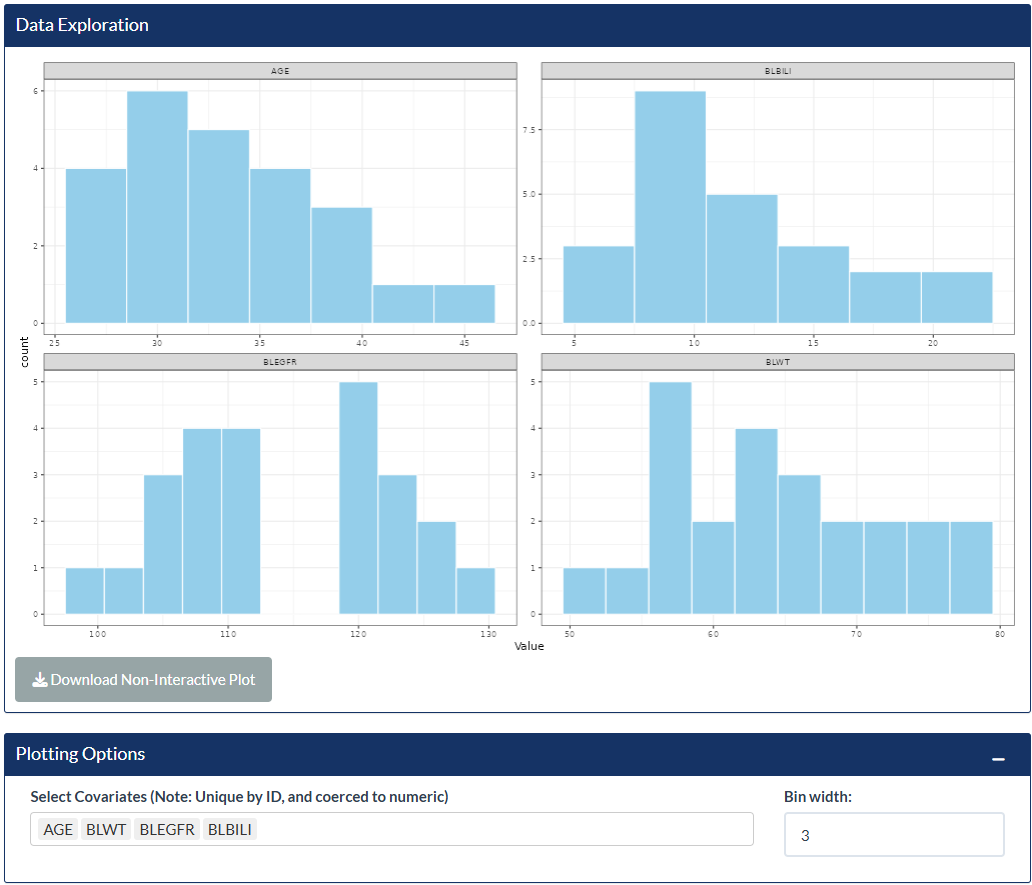Image resolution: width=1032 pixels, height=885 pixels.
Task: Click the AGE facet title strip
Action: point(280,71)
